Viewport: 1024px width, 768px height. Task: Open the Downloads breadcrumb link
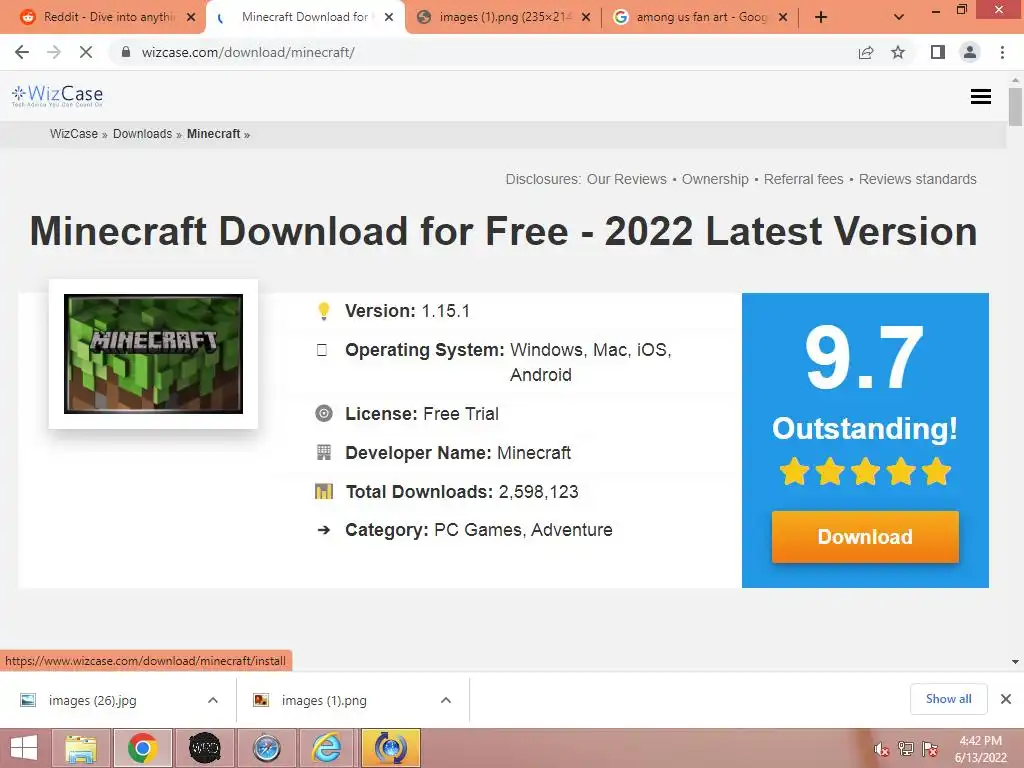click(142, 134)
